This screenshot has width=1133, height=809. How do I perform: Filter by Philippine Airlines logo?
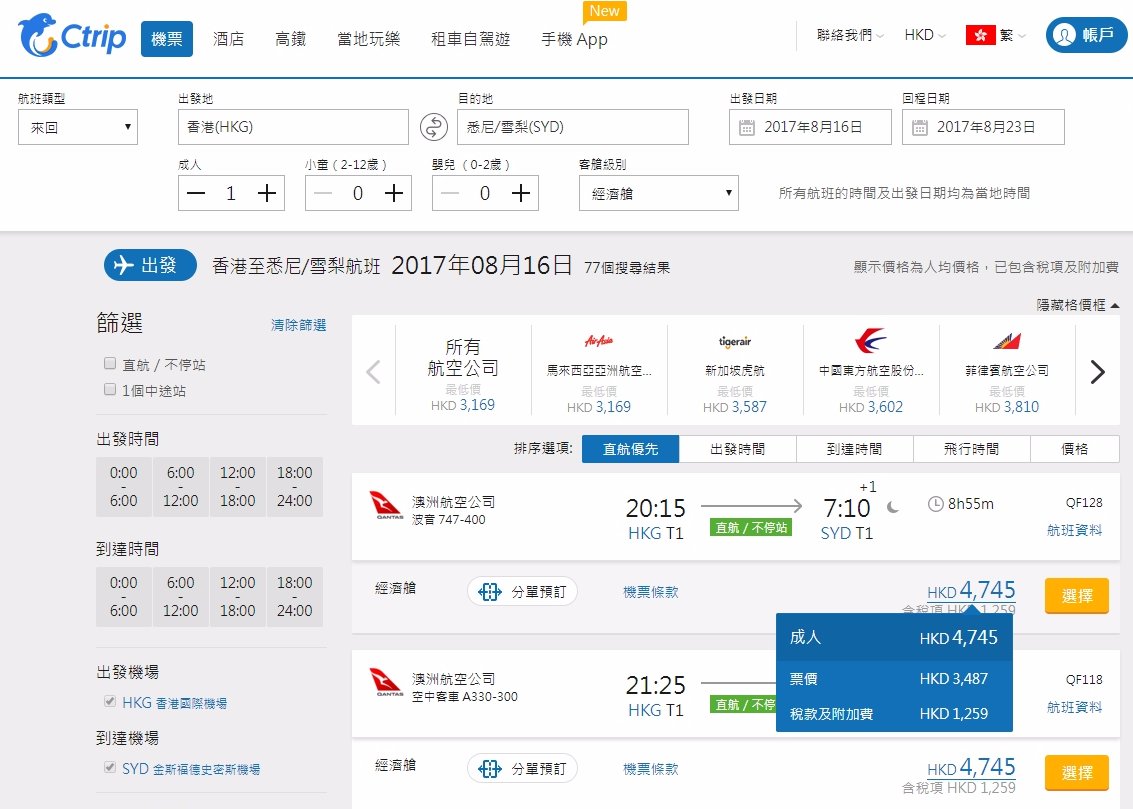click(1007, 341)
